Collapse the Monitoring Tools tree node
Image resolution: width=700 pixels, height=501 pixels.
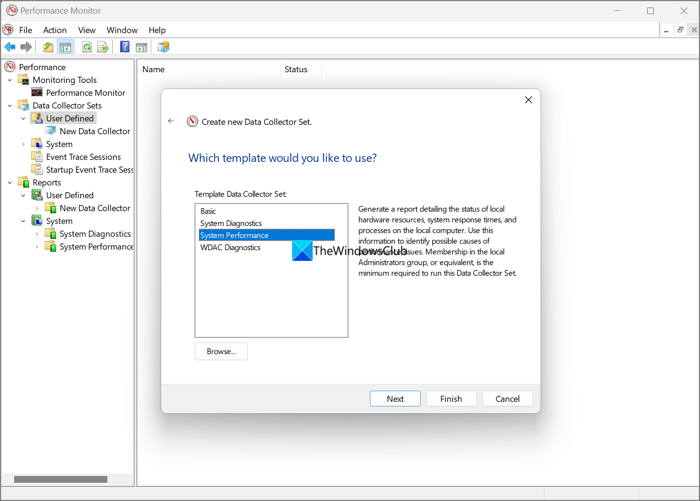[10, 80]
